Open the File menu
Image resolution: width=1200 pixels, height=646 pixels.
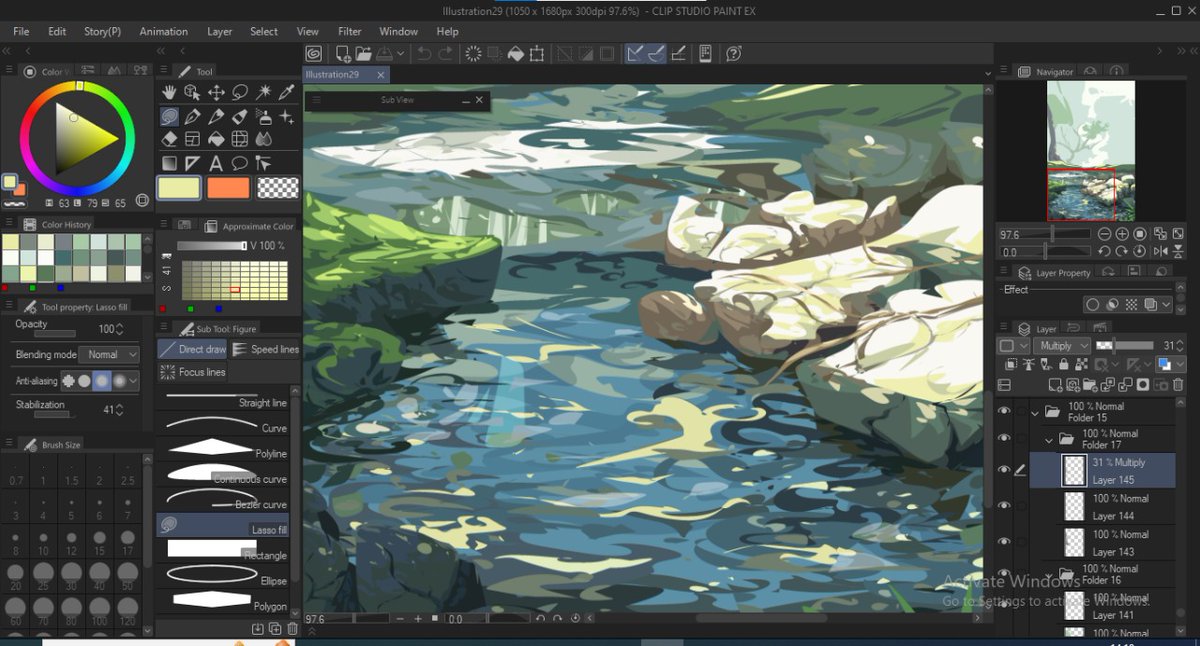[x=21, y=31]
